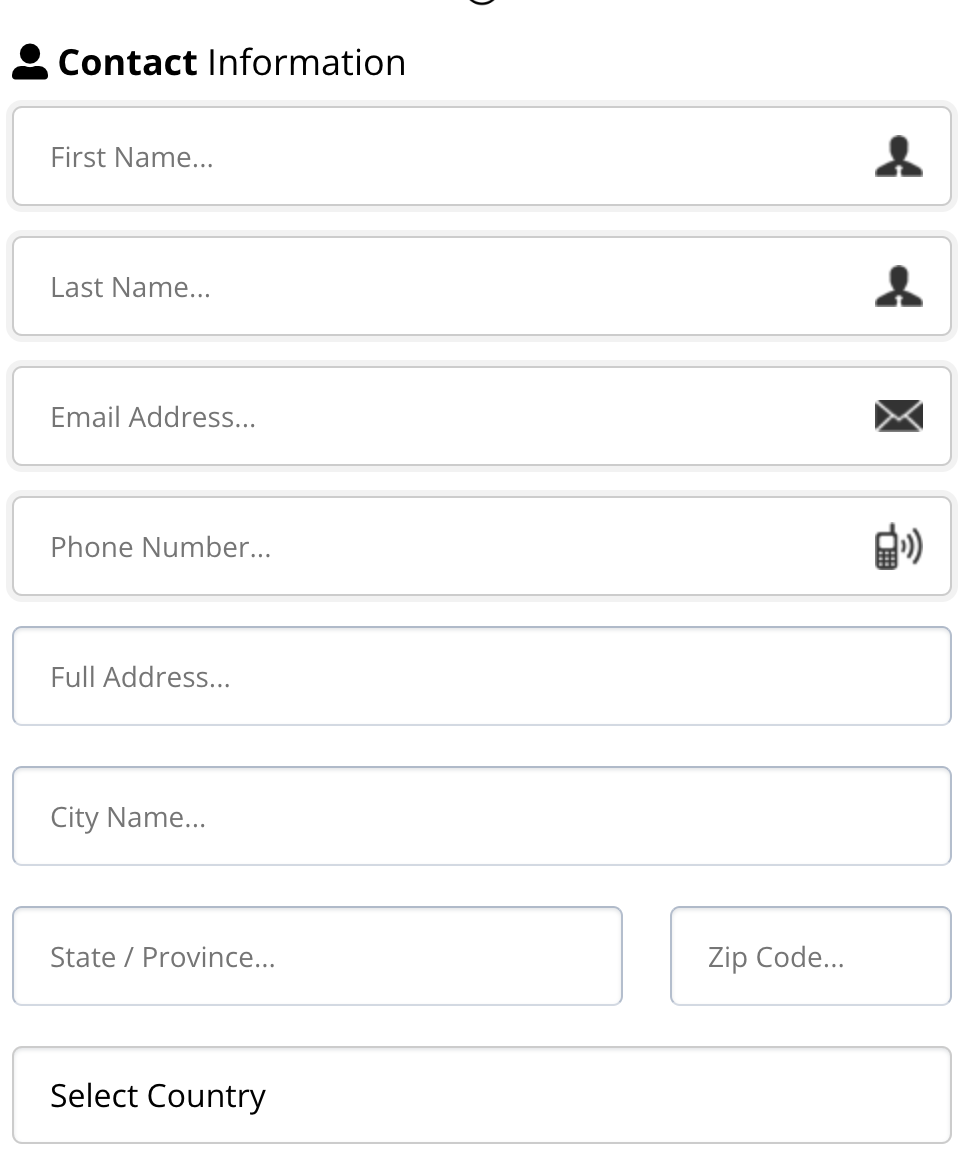Click the person icon beside Contact heading
This screenshot has width=972, height=1168.
[x=30, y=63]
